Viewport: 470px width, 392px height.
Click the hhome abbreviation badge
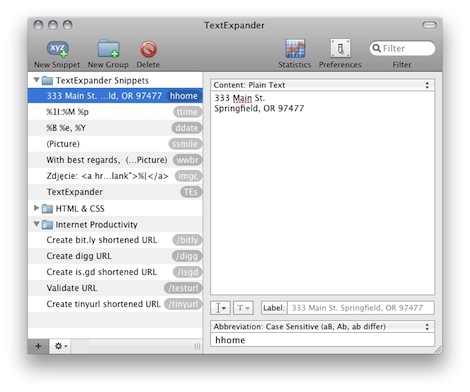click(184, 96)
